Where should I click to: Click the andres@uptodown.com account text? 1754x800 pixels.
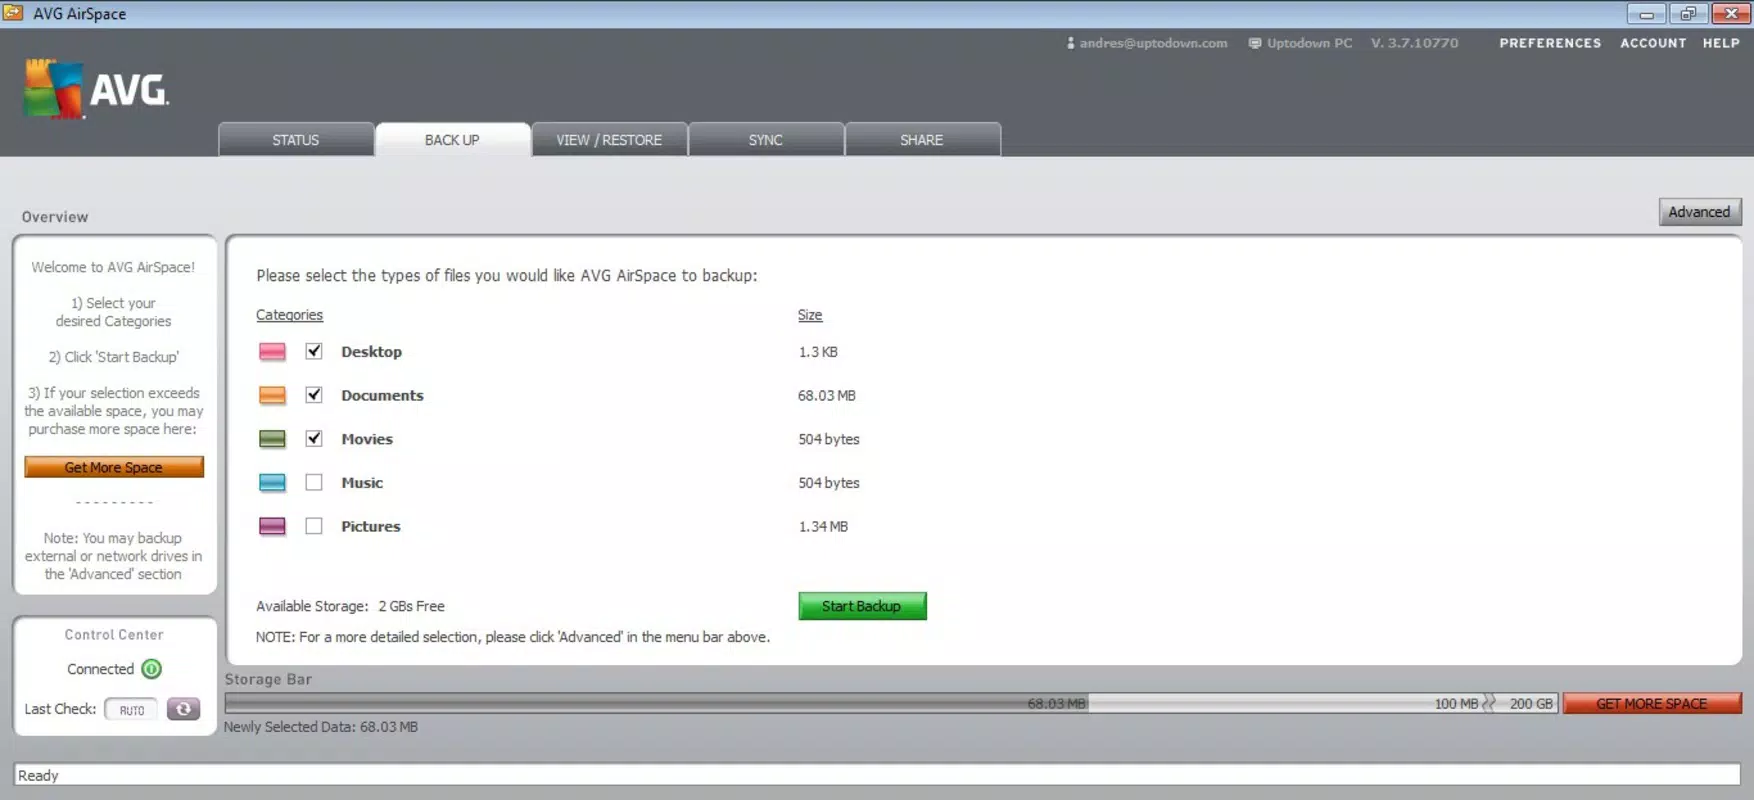tap(1153, 43)
